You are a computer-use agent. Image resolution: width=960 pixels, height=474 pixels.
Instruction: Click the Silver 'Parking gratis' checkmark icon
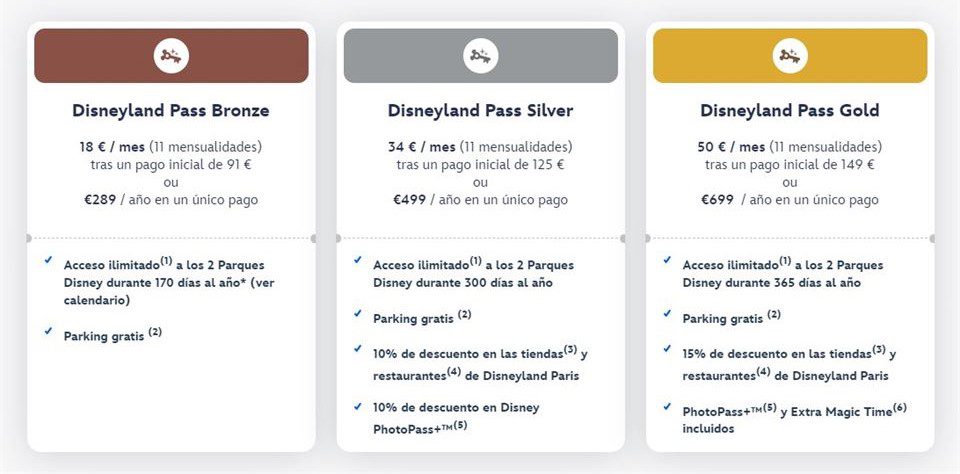[358, 313]
